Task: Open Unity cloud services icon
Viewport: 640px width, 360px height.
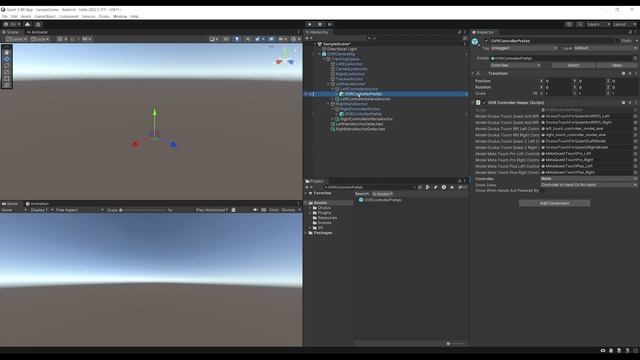Action: pos(27,24)
